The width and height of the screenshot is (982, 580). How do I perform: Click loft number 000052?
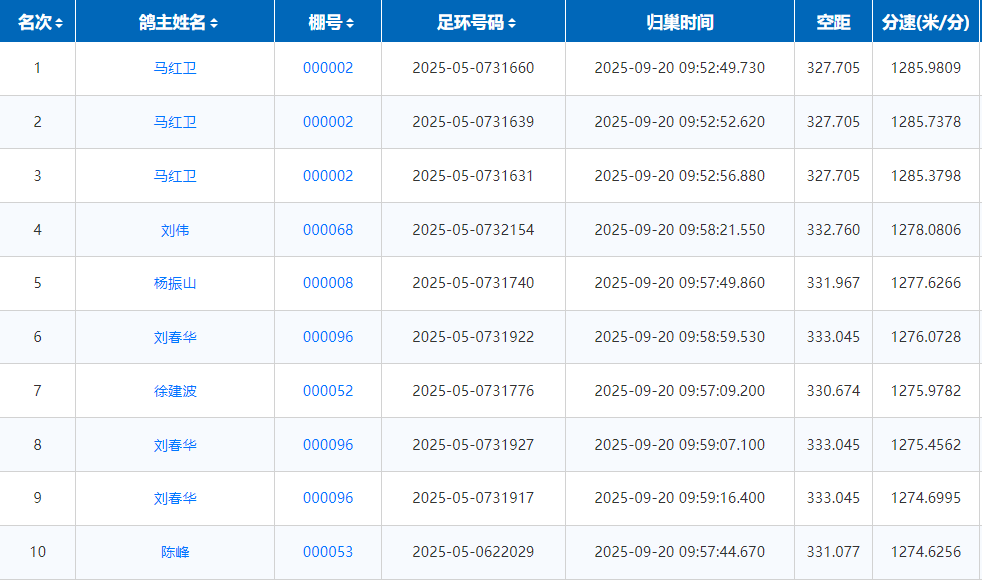pyautogui.click(x=328, y=391)
